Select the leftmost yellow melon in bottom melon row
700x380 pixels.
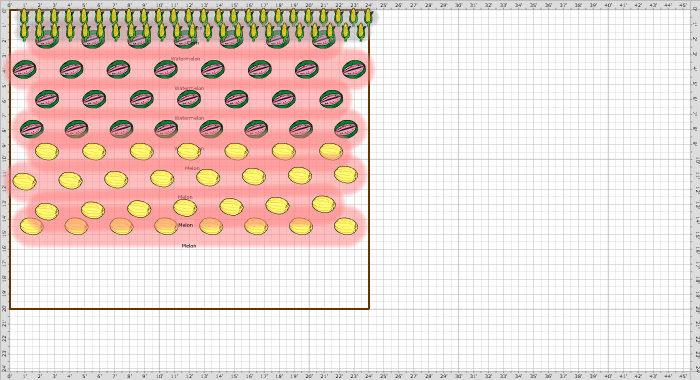32,226
